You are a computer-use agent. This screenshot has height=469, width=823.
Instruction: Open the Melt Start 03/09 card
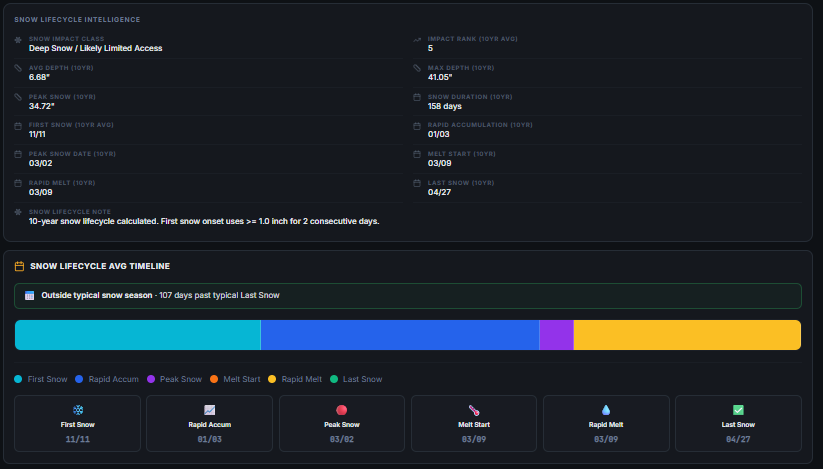[473, 423]
